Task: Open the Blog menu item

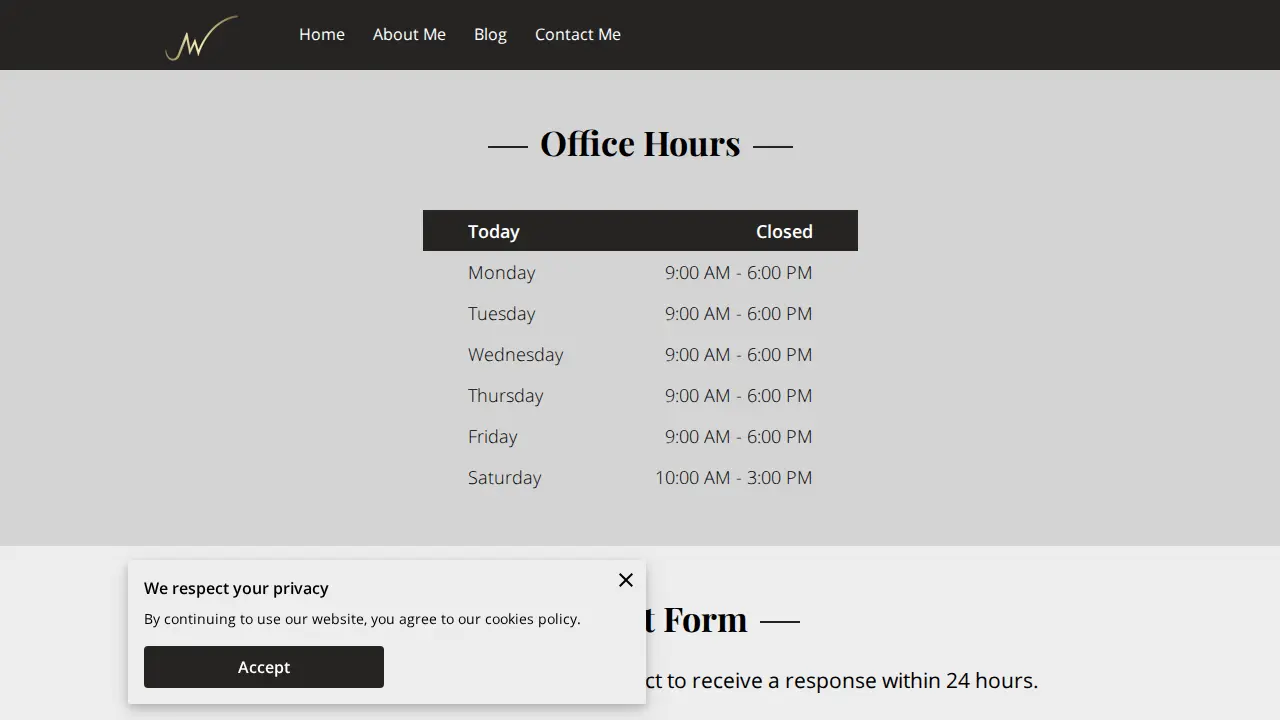Action: click(x=490, y=34)
